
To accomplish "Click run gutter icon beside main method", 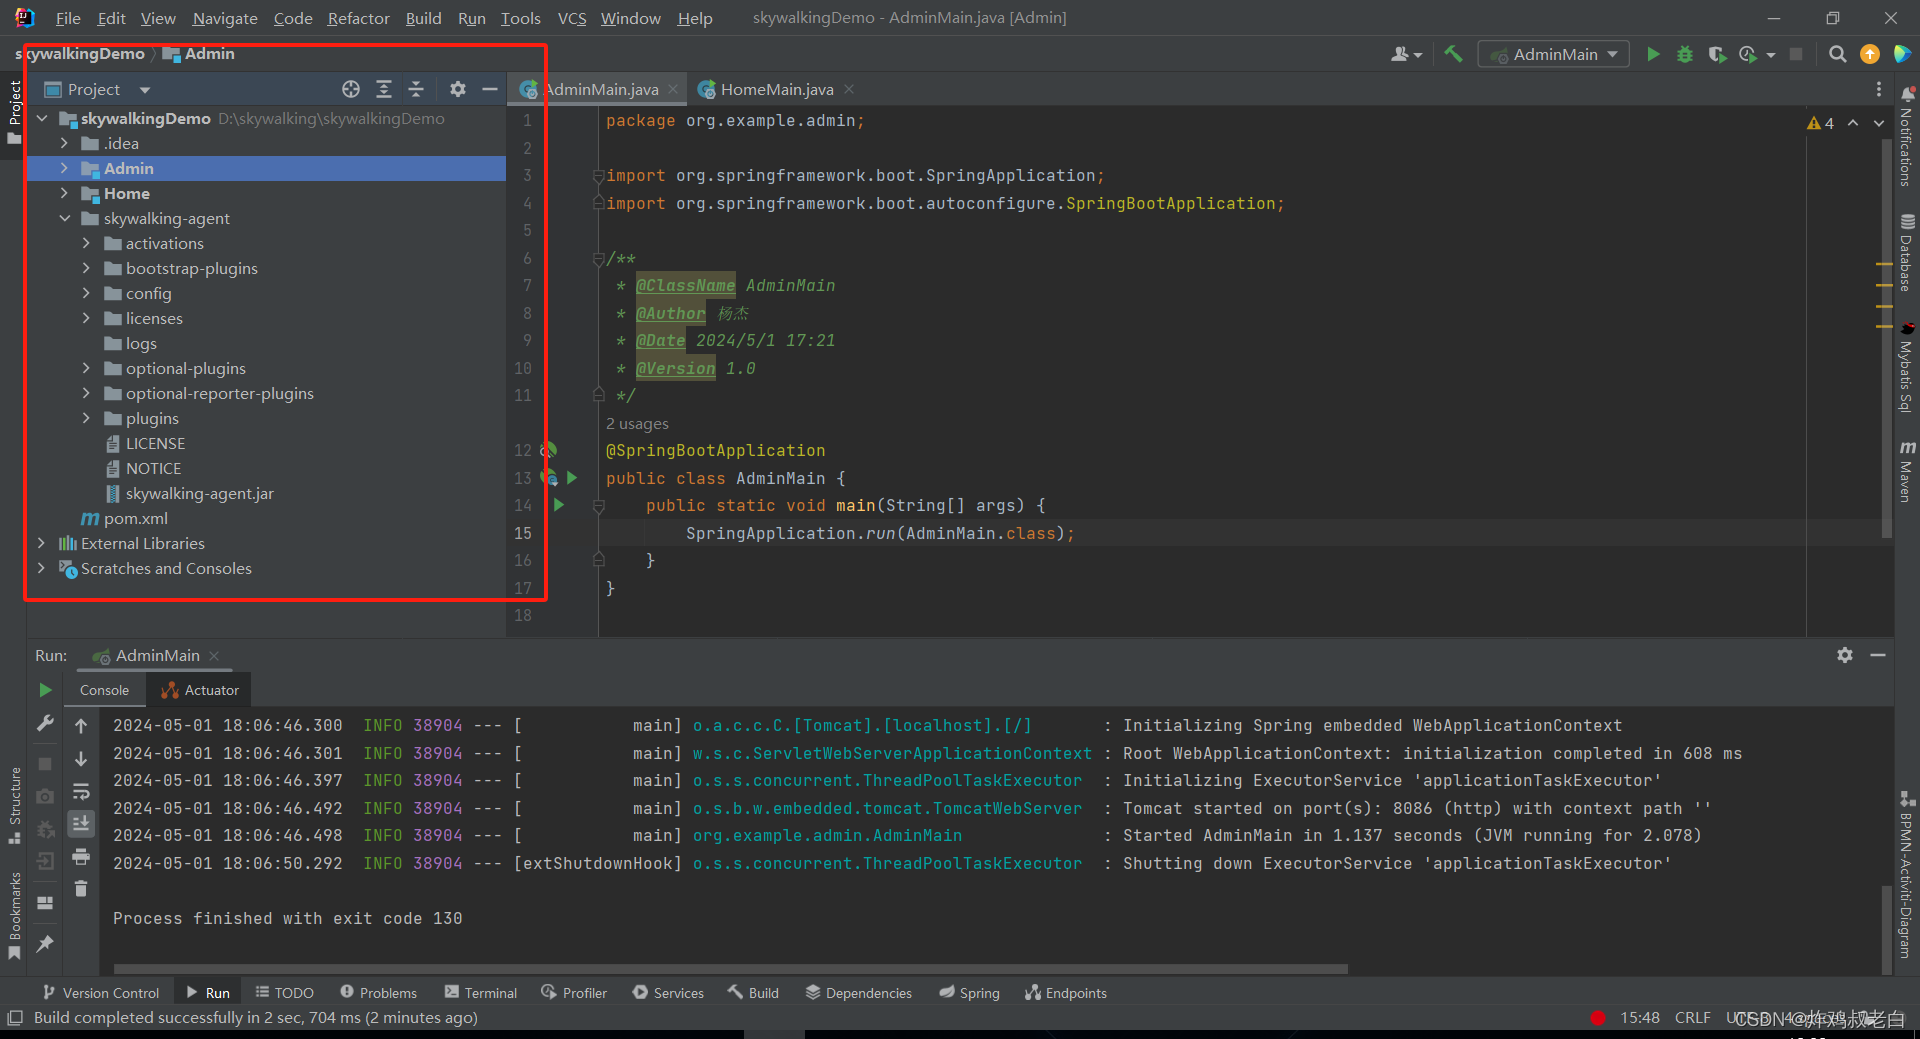I will point(559,505).
